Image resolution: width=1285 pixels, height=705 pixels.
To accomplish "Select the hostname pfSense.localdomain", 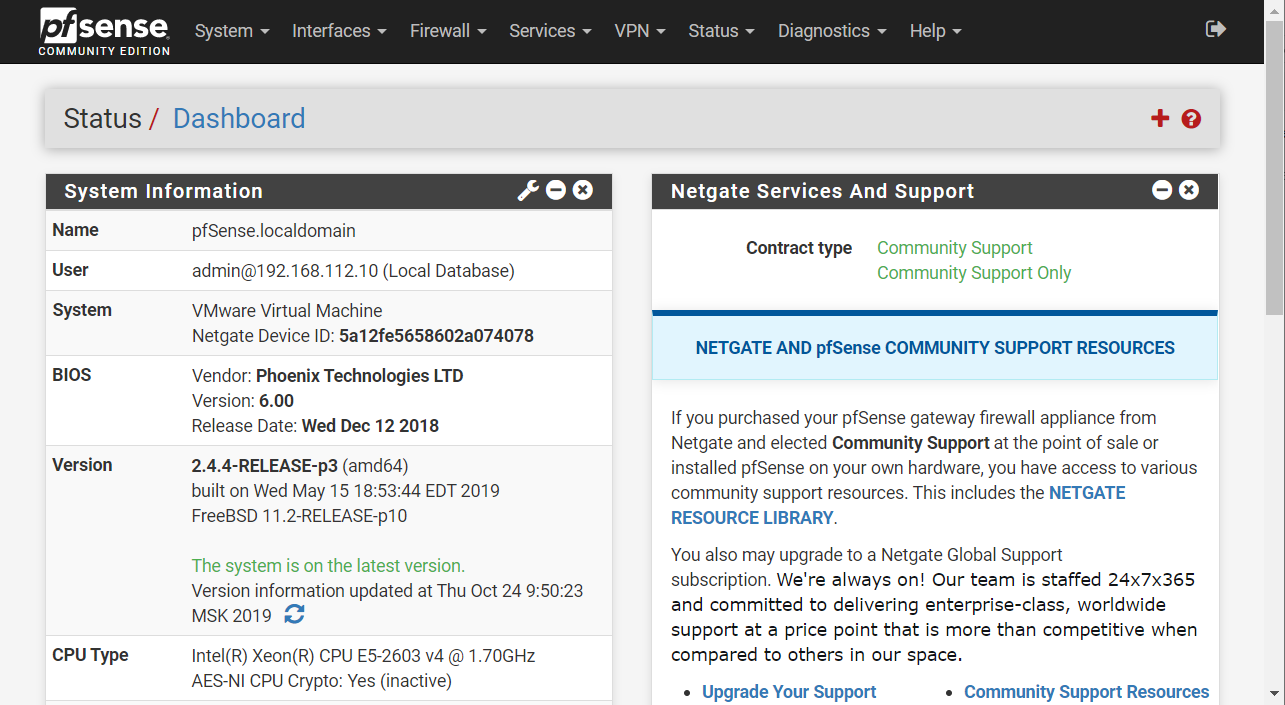I will 274,231.
